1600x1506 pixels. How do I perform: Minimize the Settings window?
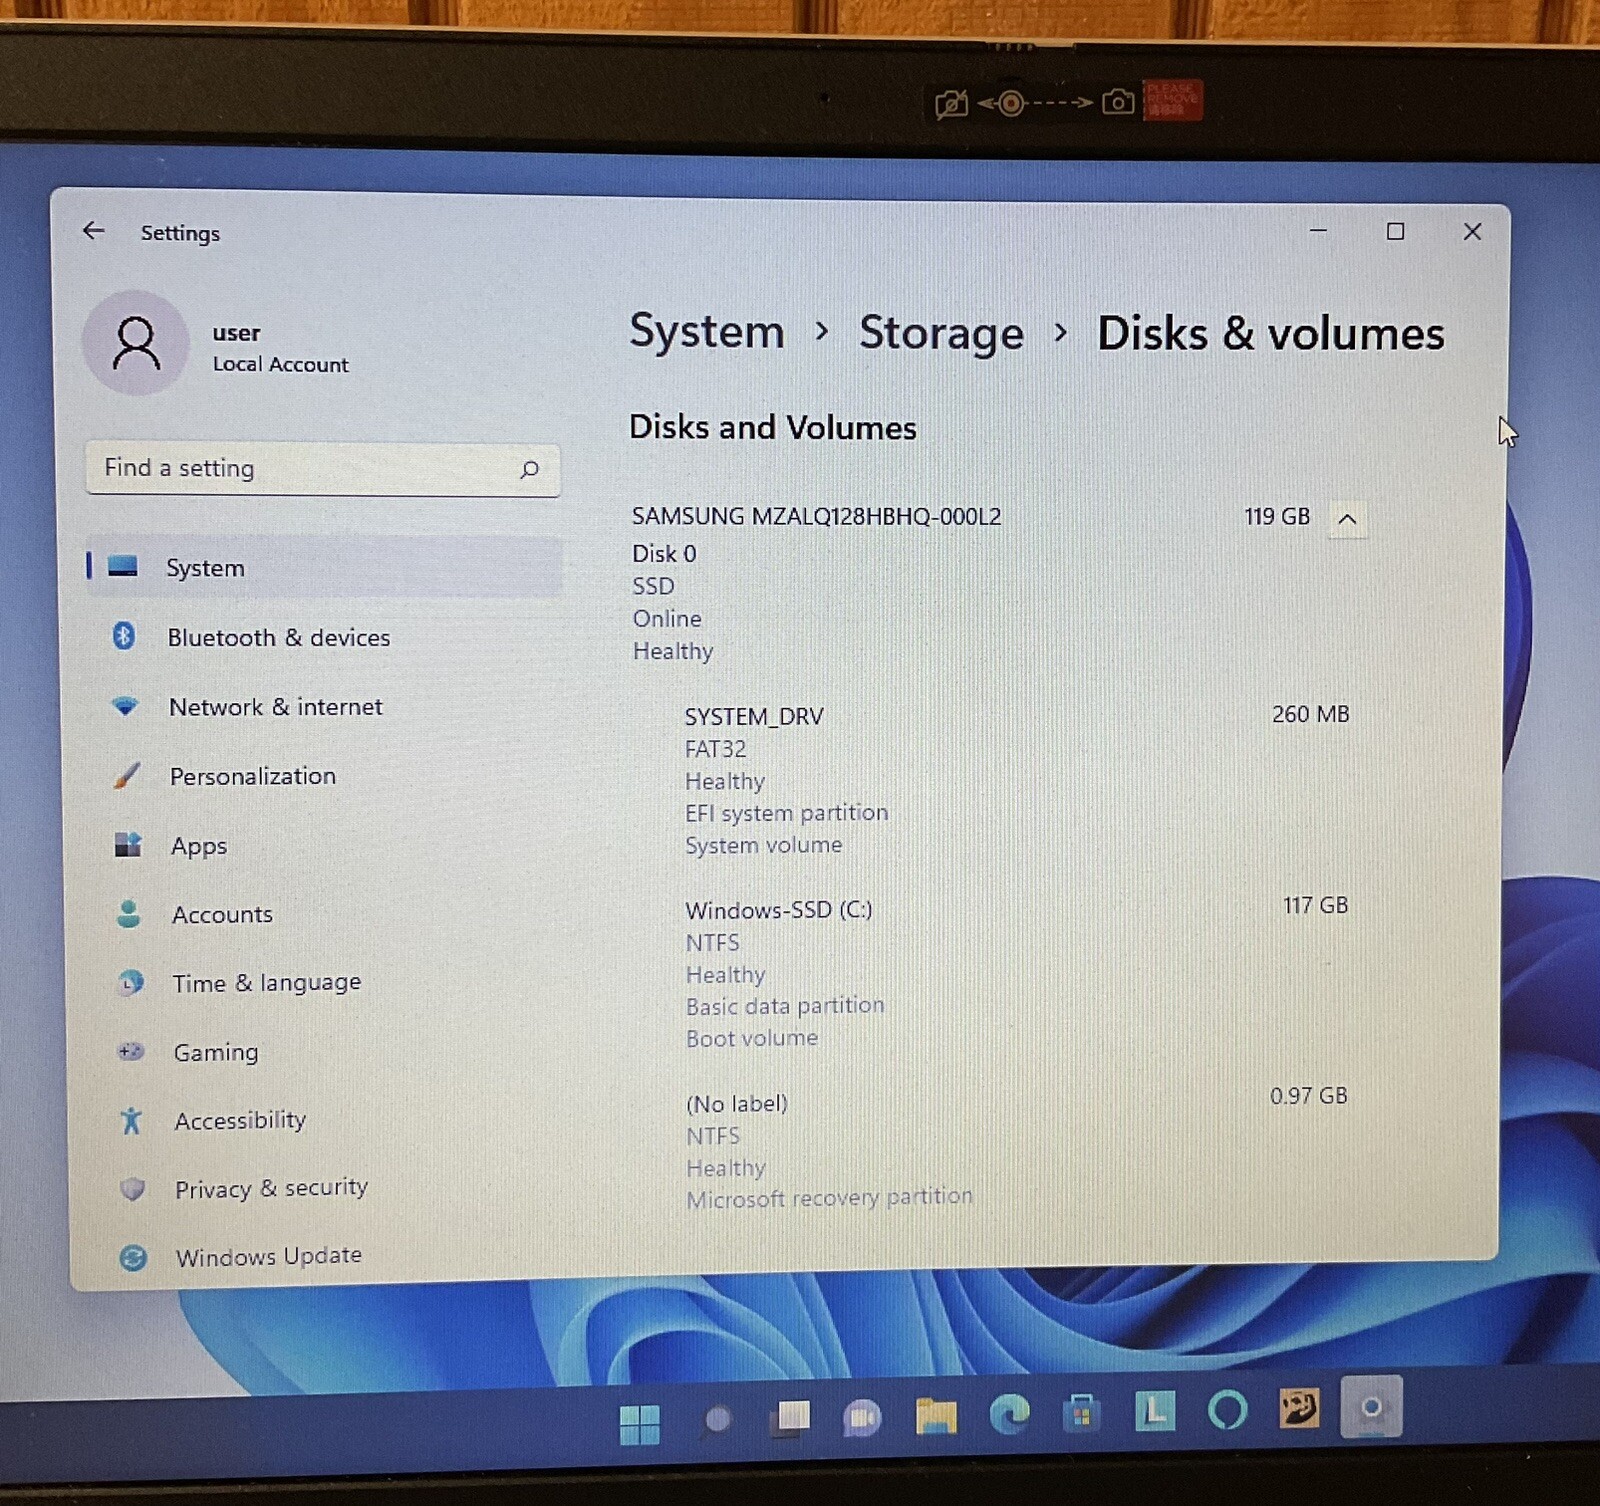(x=1318, y=231)
